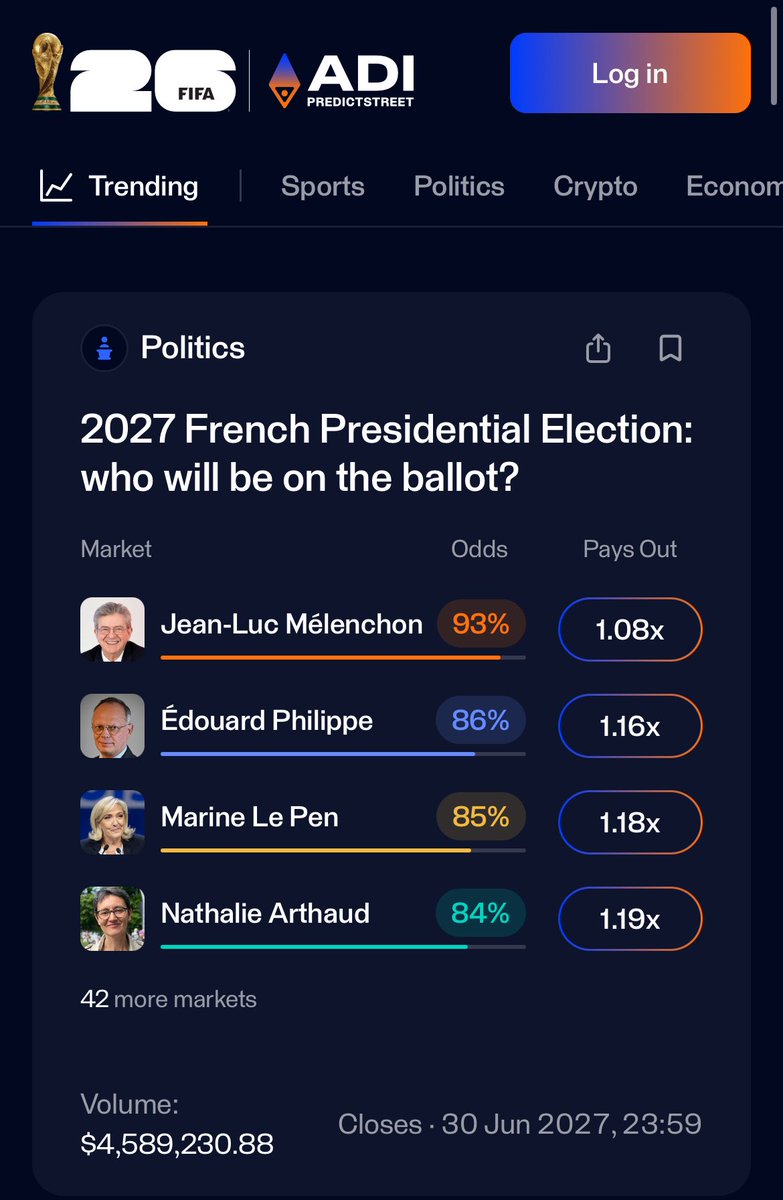This screenshot has height=1200, width=783.
Task: Open Jean-Luc Mélenchon's photo thumbnail
Action: point(112,630)
